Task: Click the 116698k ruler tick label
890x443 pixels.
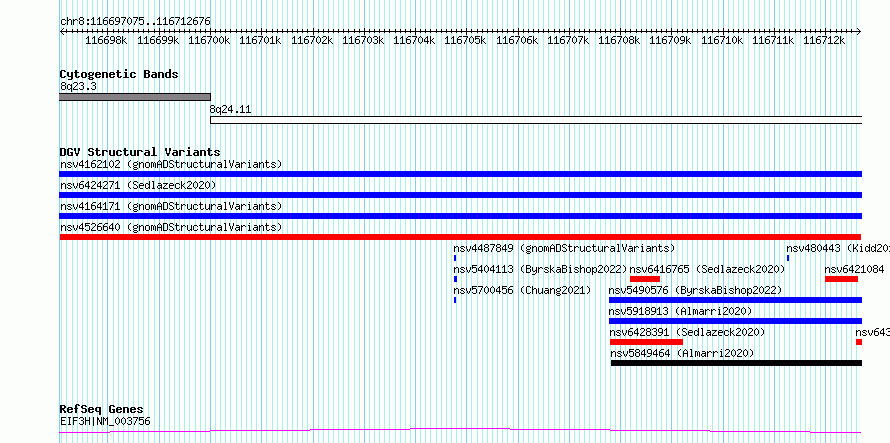Action: (x=106, y=40)
